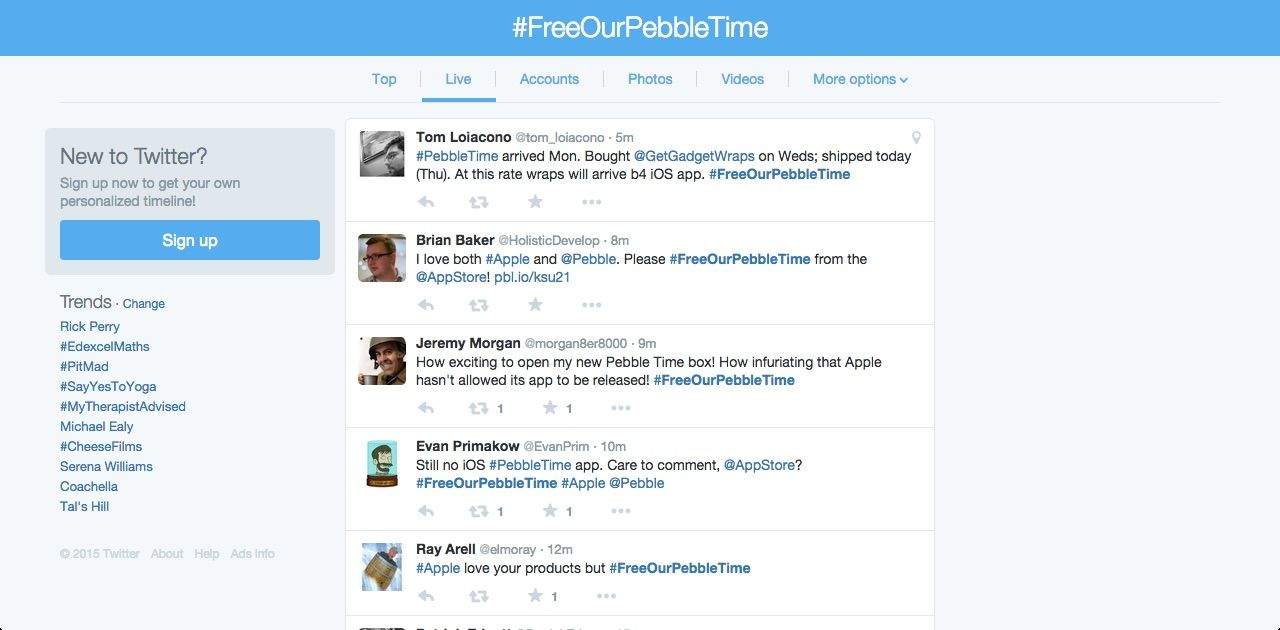Screen dimensions: 1280x630
Task: Reply to Jeremy Morgan's tweet
Action: [x=425, y=408]
